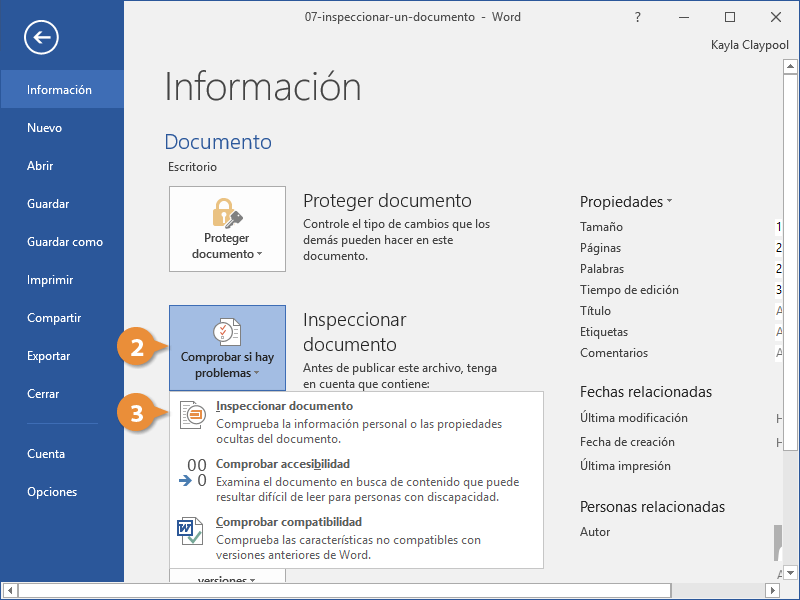Screen dimensions: 800x600
Task: Click the Páginas property label
Action: click(600, 248)
